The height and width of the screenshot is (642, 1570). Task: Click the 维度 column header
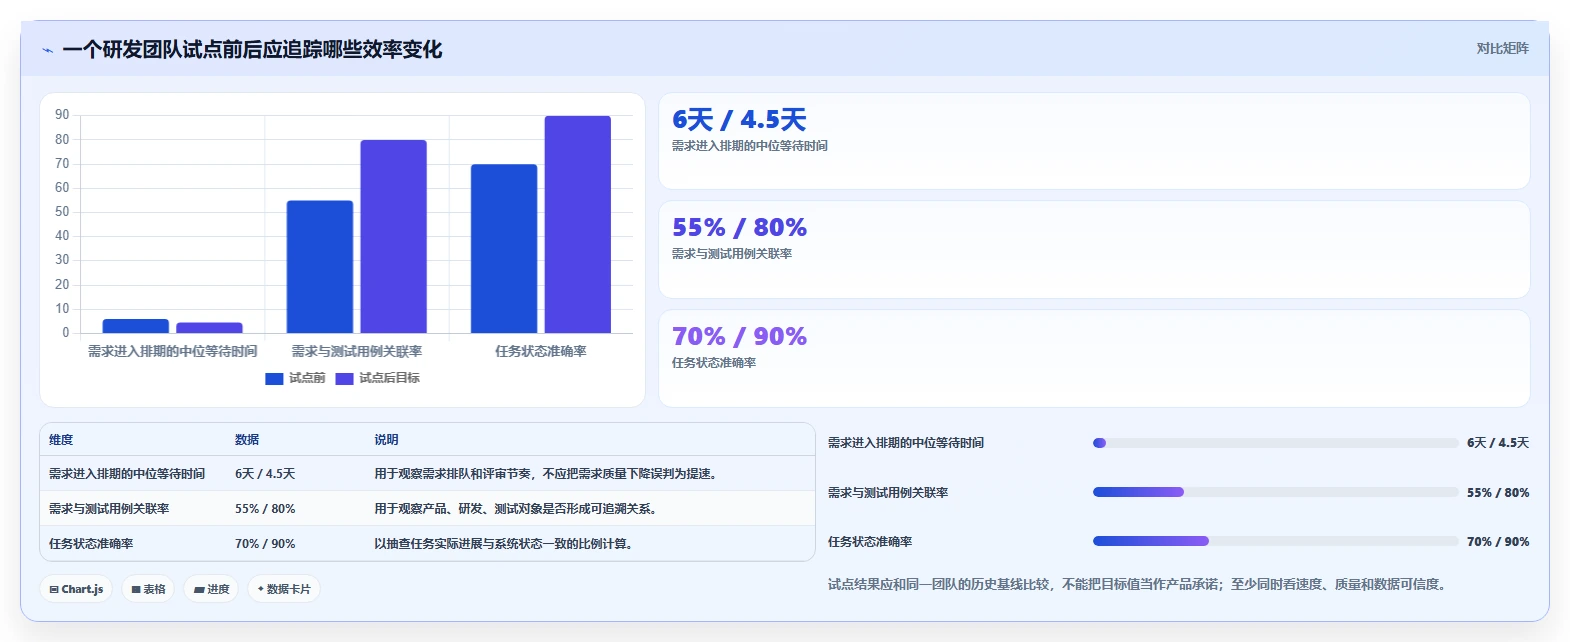(x=61, y=440)
